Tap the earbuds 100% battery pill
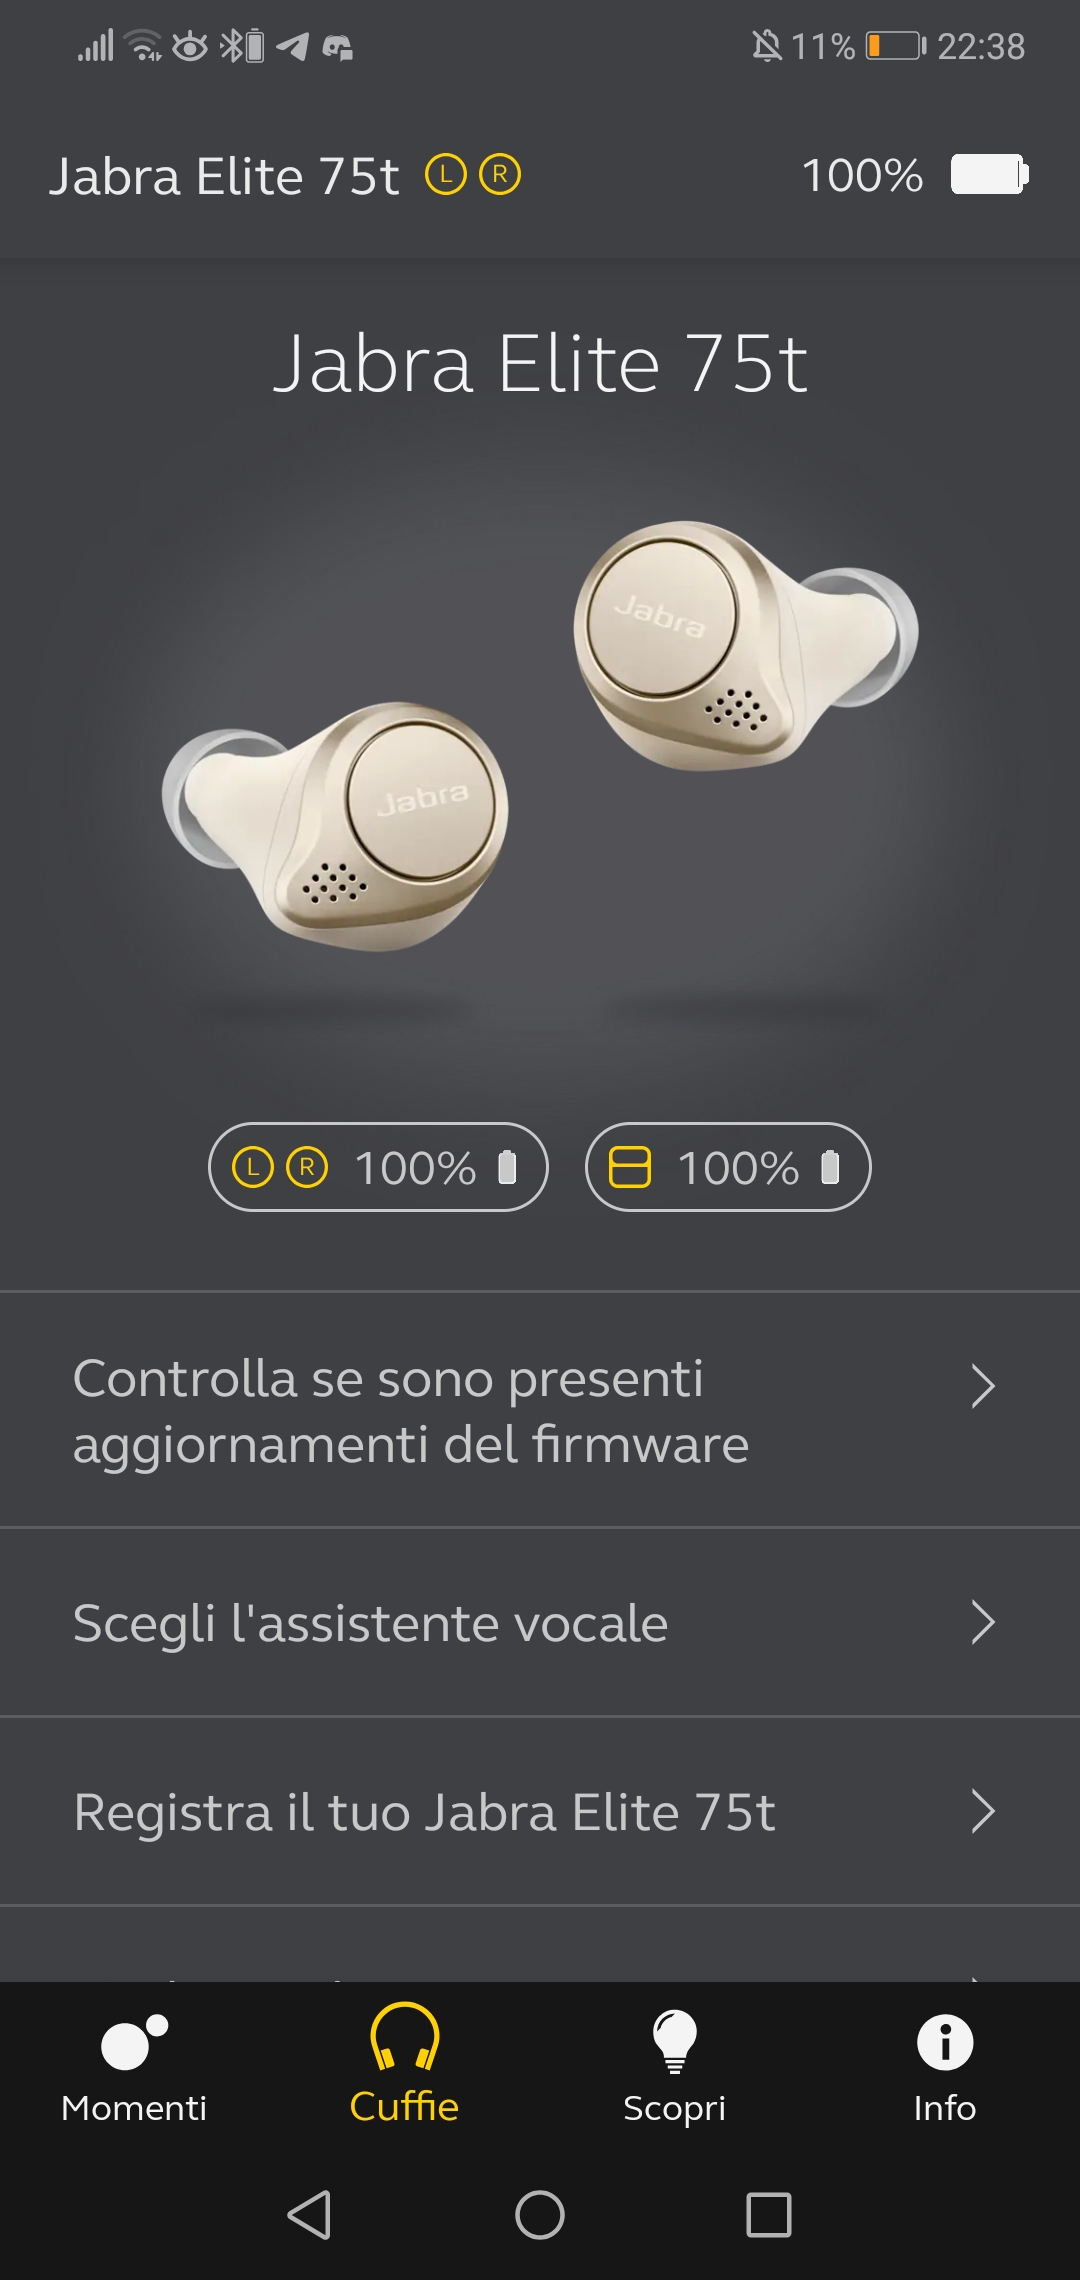Viewport: 1080px width, 2280px height. pyautogui.click(x=378, y=1167)
